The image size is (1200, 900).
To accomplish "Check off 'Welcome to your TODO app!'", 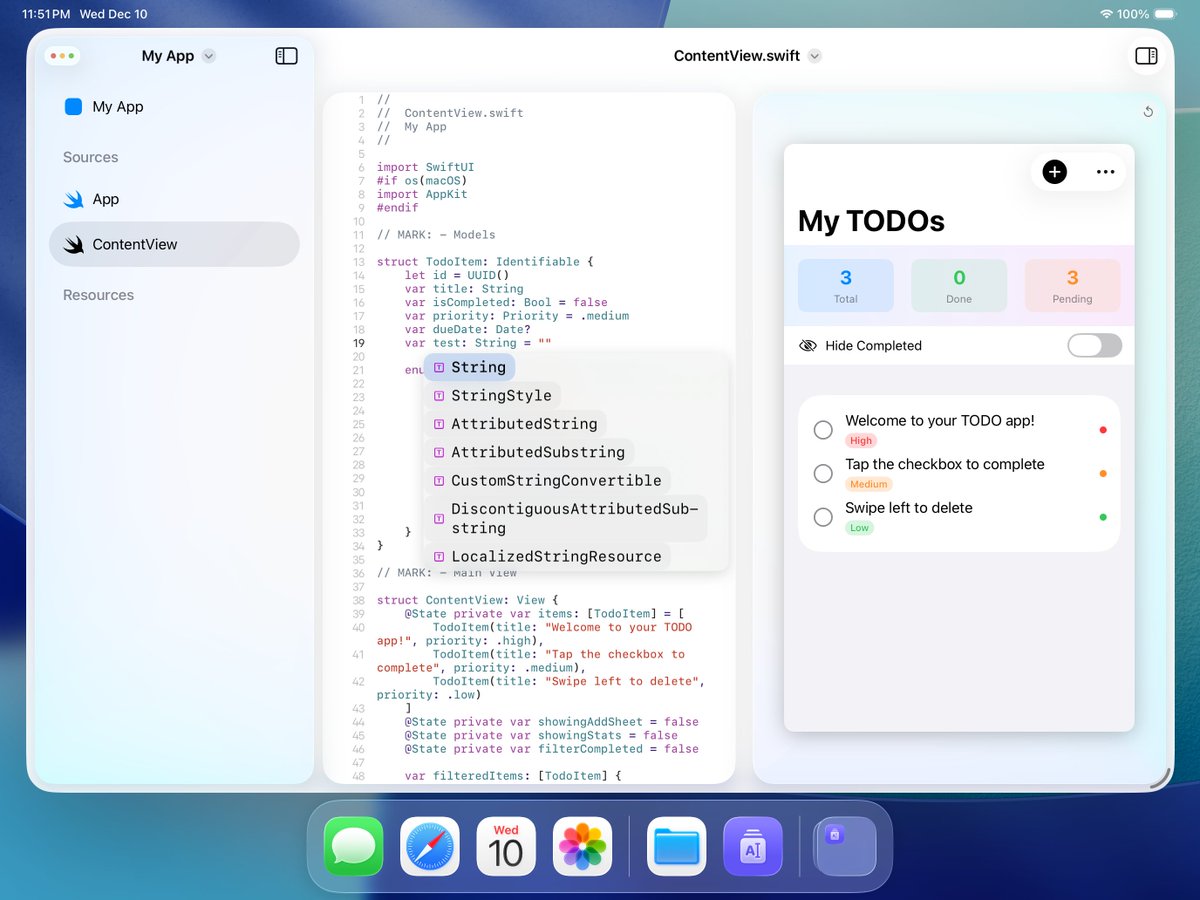I will click(x=823, y=430).
